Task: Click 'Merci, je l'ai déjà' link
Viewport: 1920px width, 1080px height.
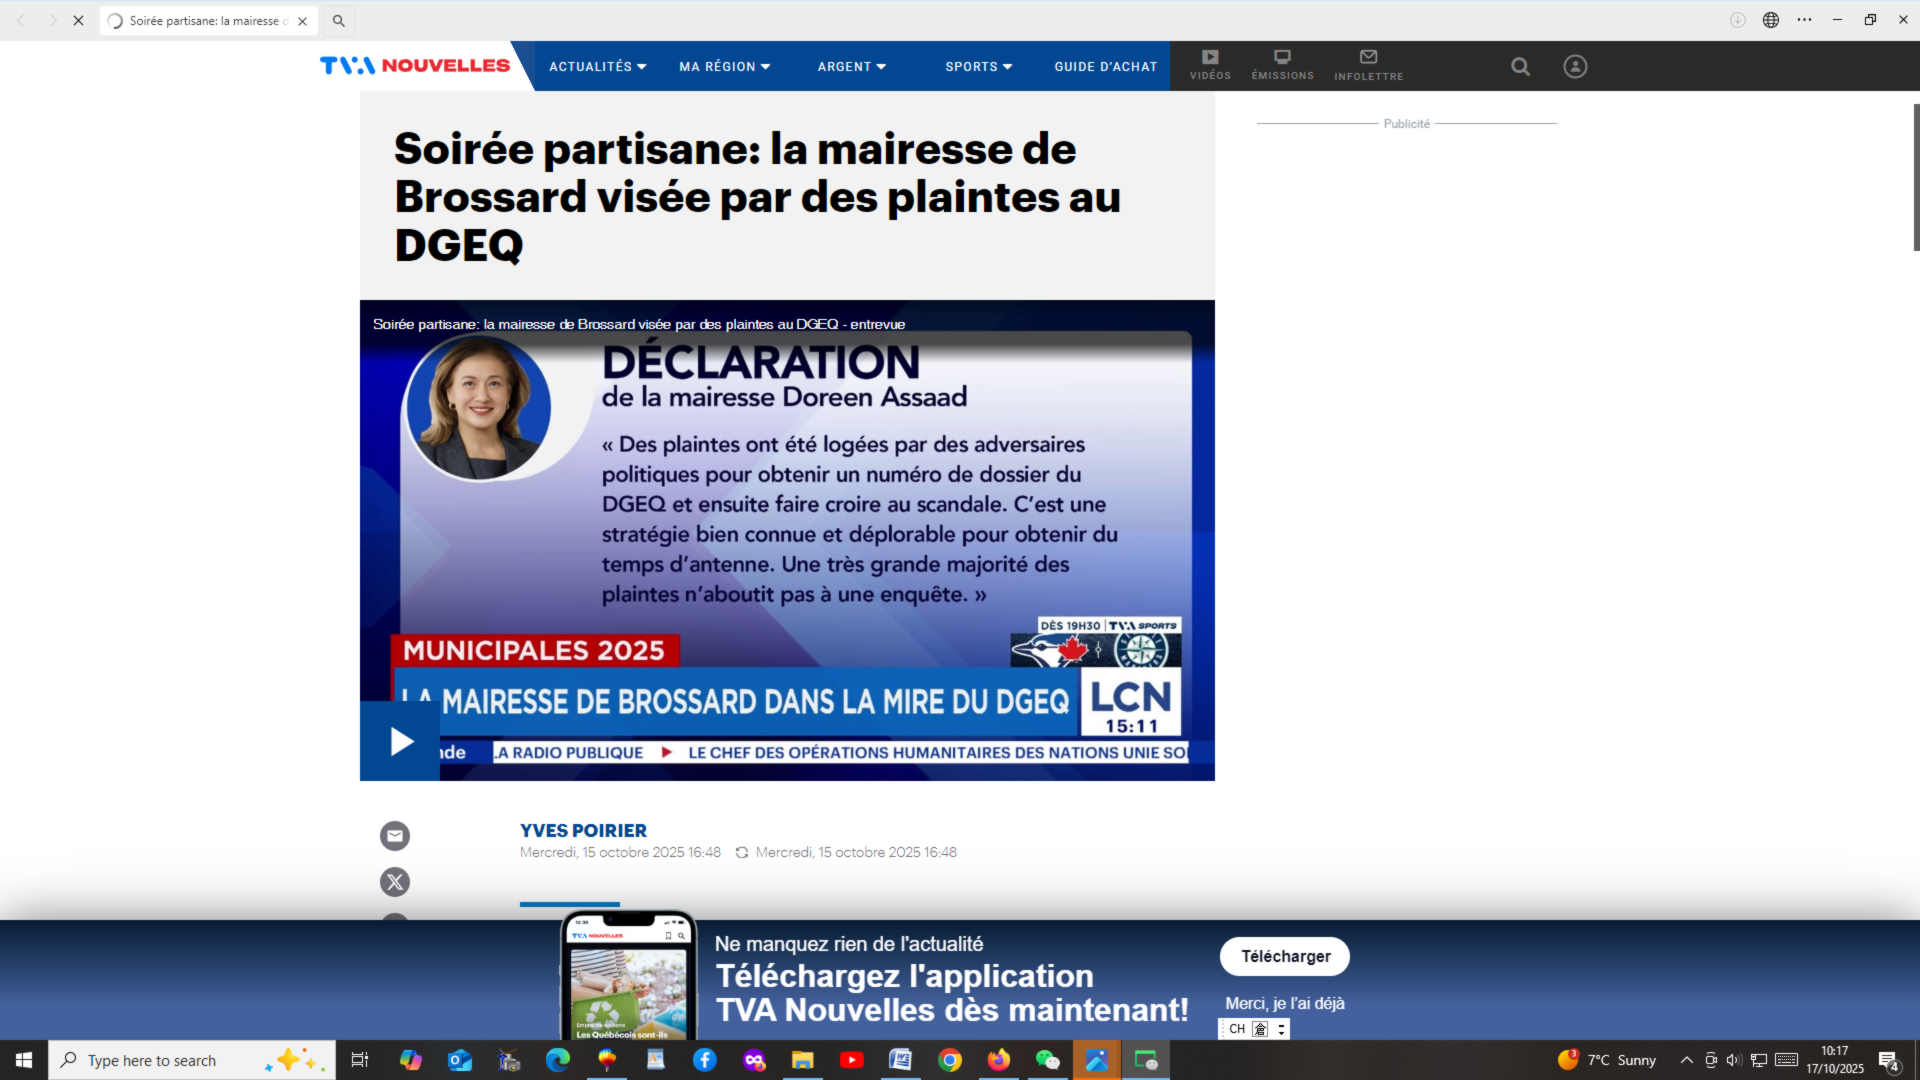Action: [x=1284, y=1003]
